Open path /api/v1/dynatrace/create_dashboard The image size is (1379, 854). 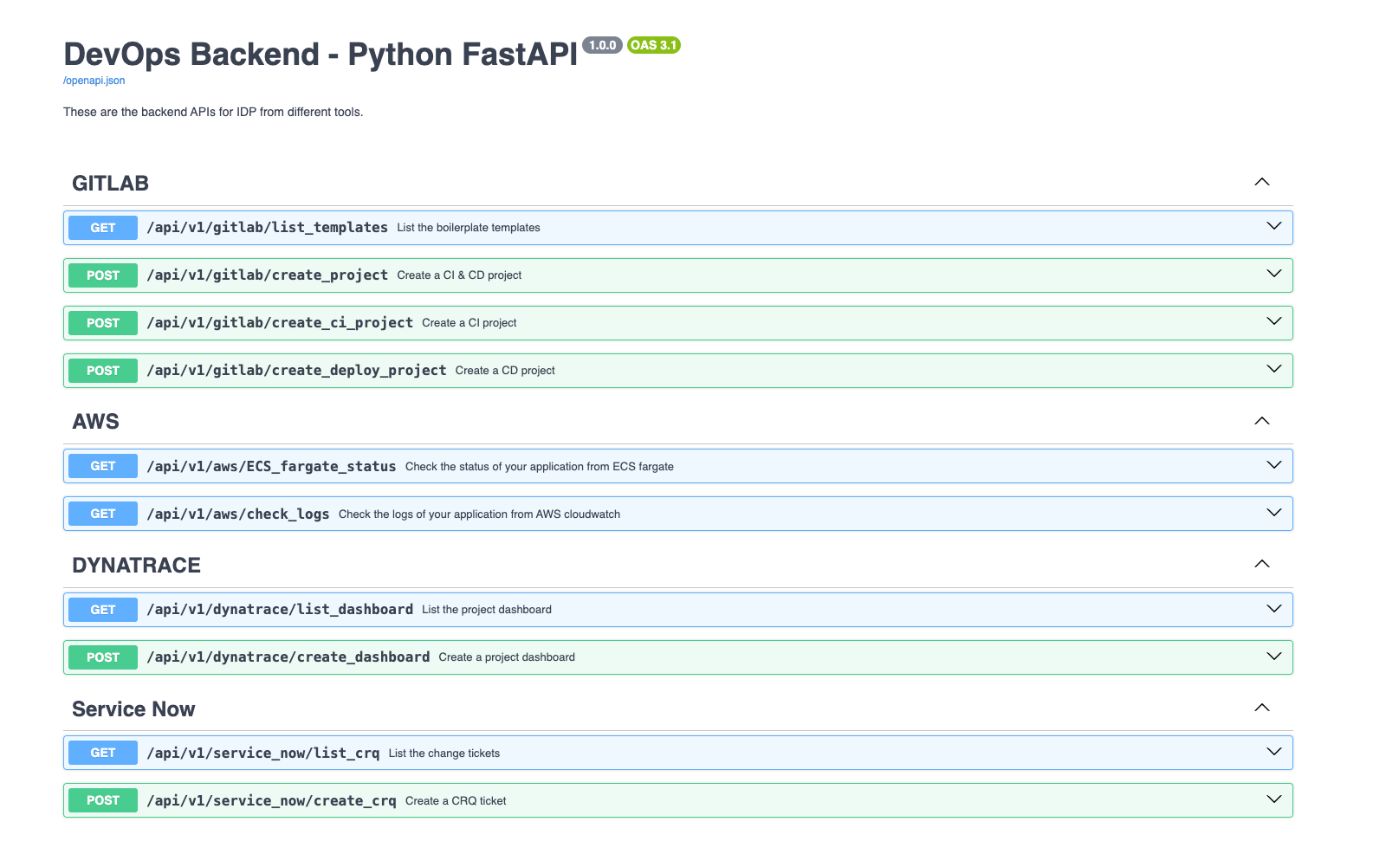pos(288,657)
